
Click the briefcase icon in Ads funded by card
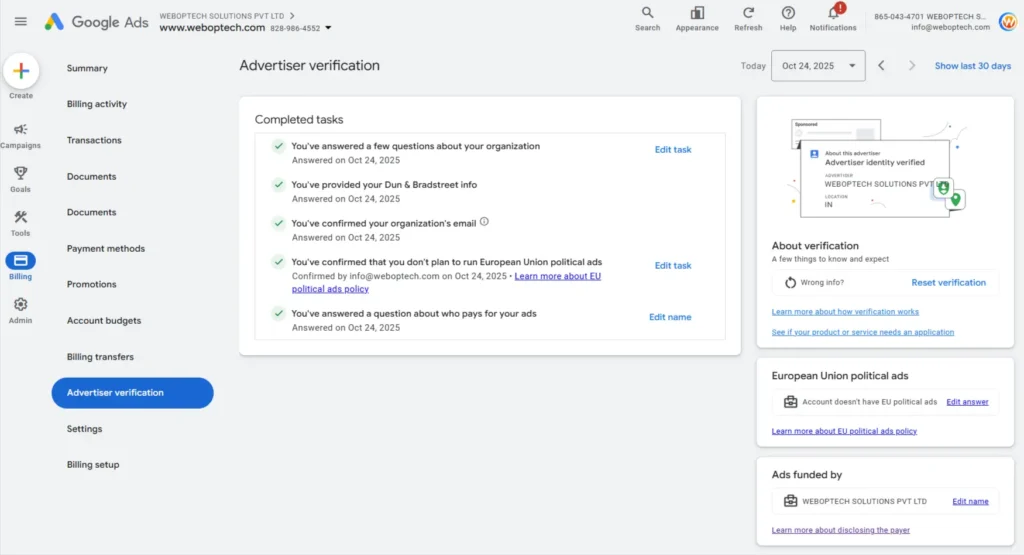click(790, 501)
